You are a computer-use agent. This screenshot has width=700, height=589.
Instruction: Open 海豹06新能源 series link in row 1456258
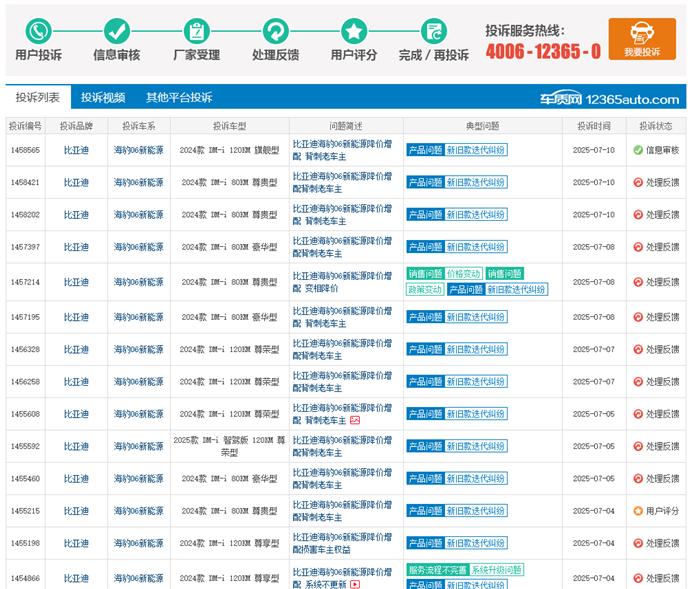coord(139,382)
